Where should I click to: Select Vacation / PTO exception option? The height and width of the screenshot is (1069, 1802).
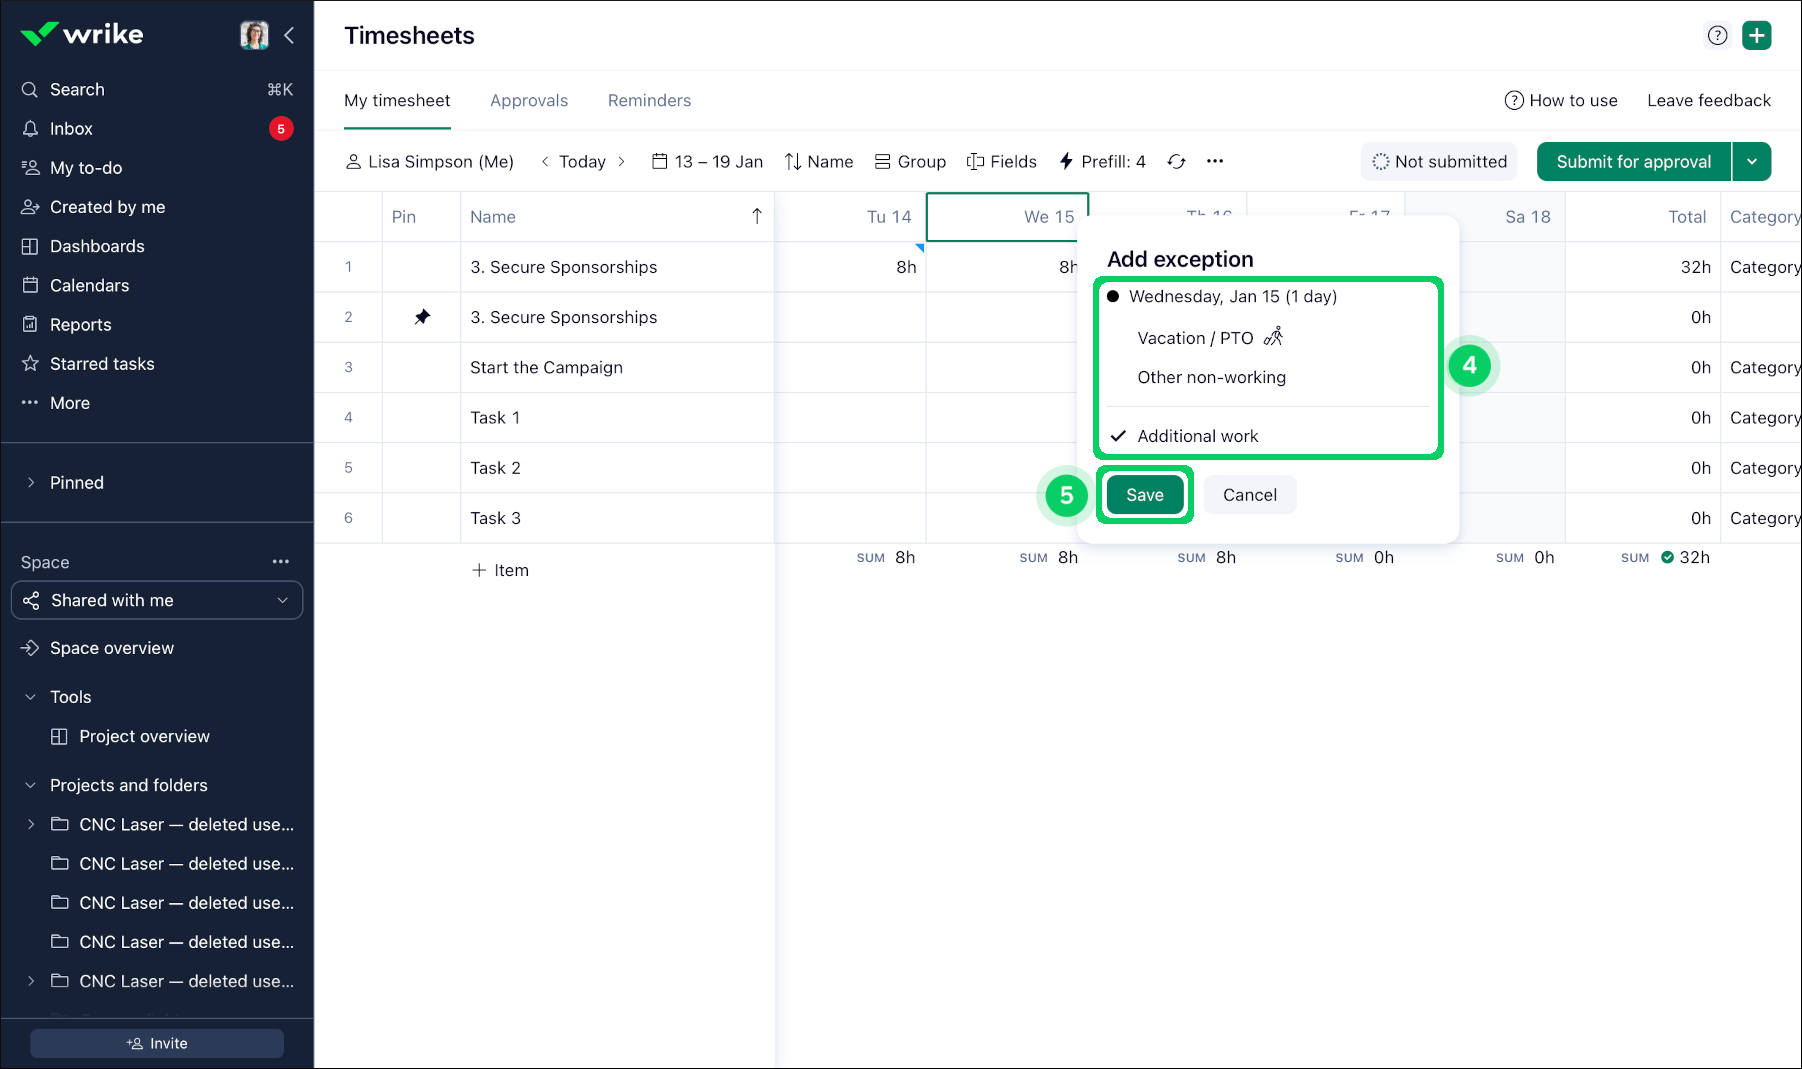tap(1195, 338)
